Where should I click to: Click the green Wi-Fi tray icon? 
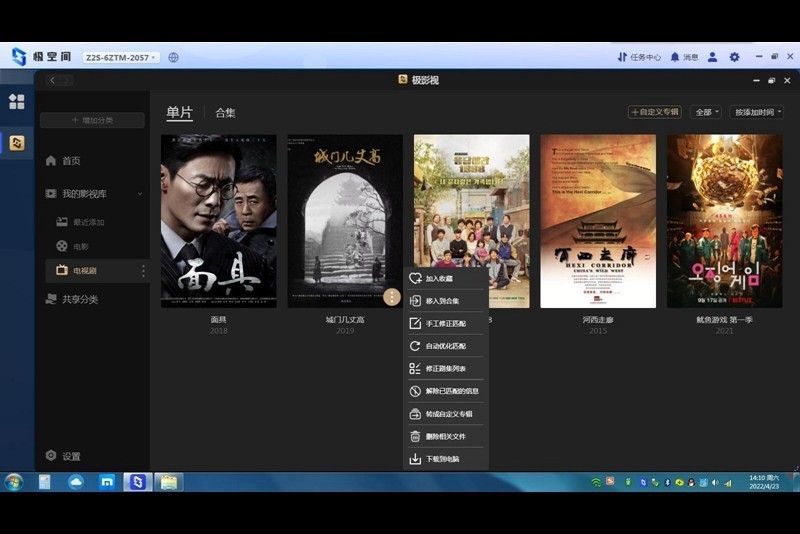(596, 482)
